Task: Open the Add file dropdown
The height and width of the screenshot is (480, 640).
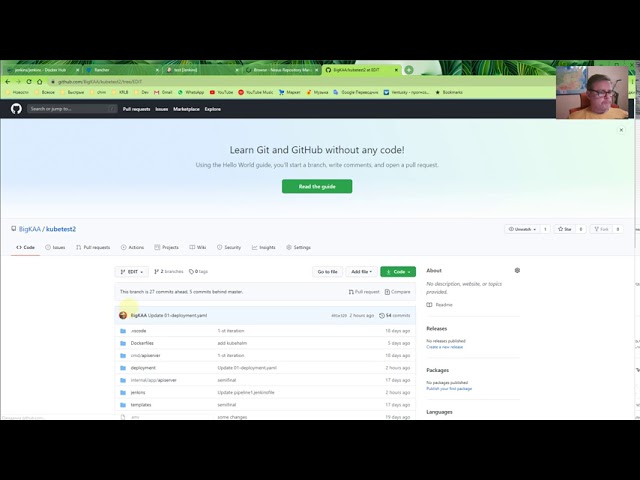Action: click(361, 271)
